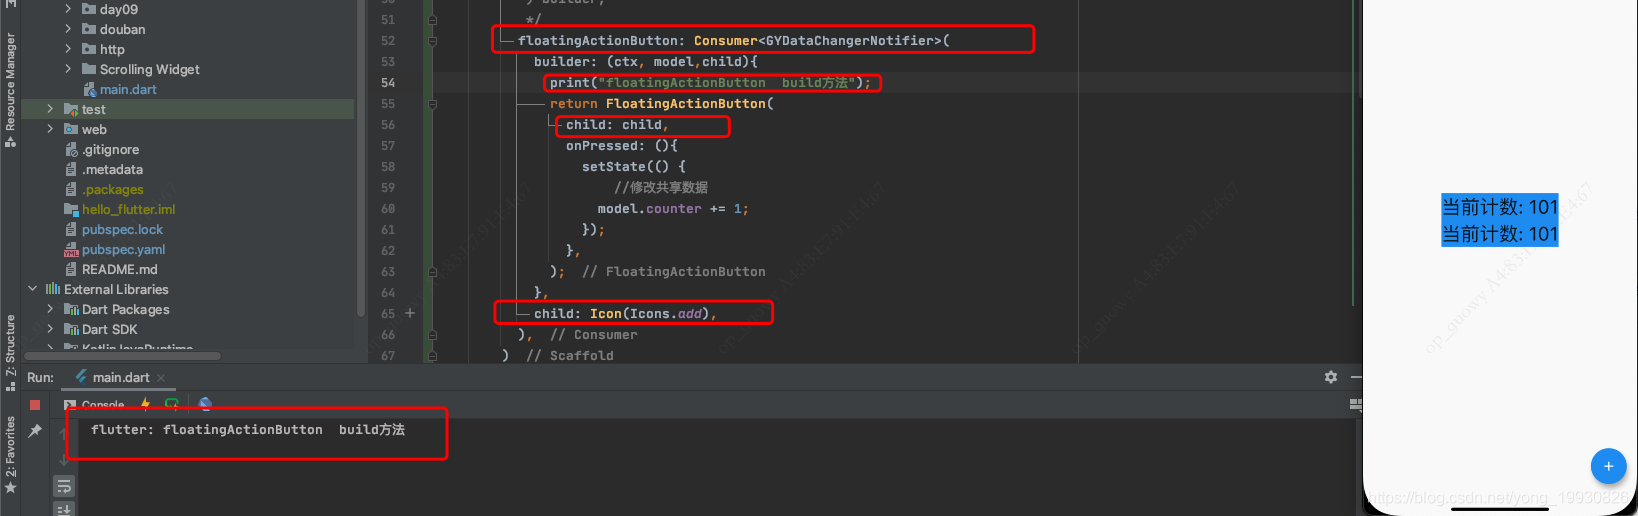Expand the day09 folder
This screenshot has height=516, width=1638.
click(68, 9)
